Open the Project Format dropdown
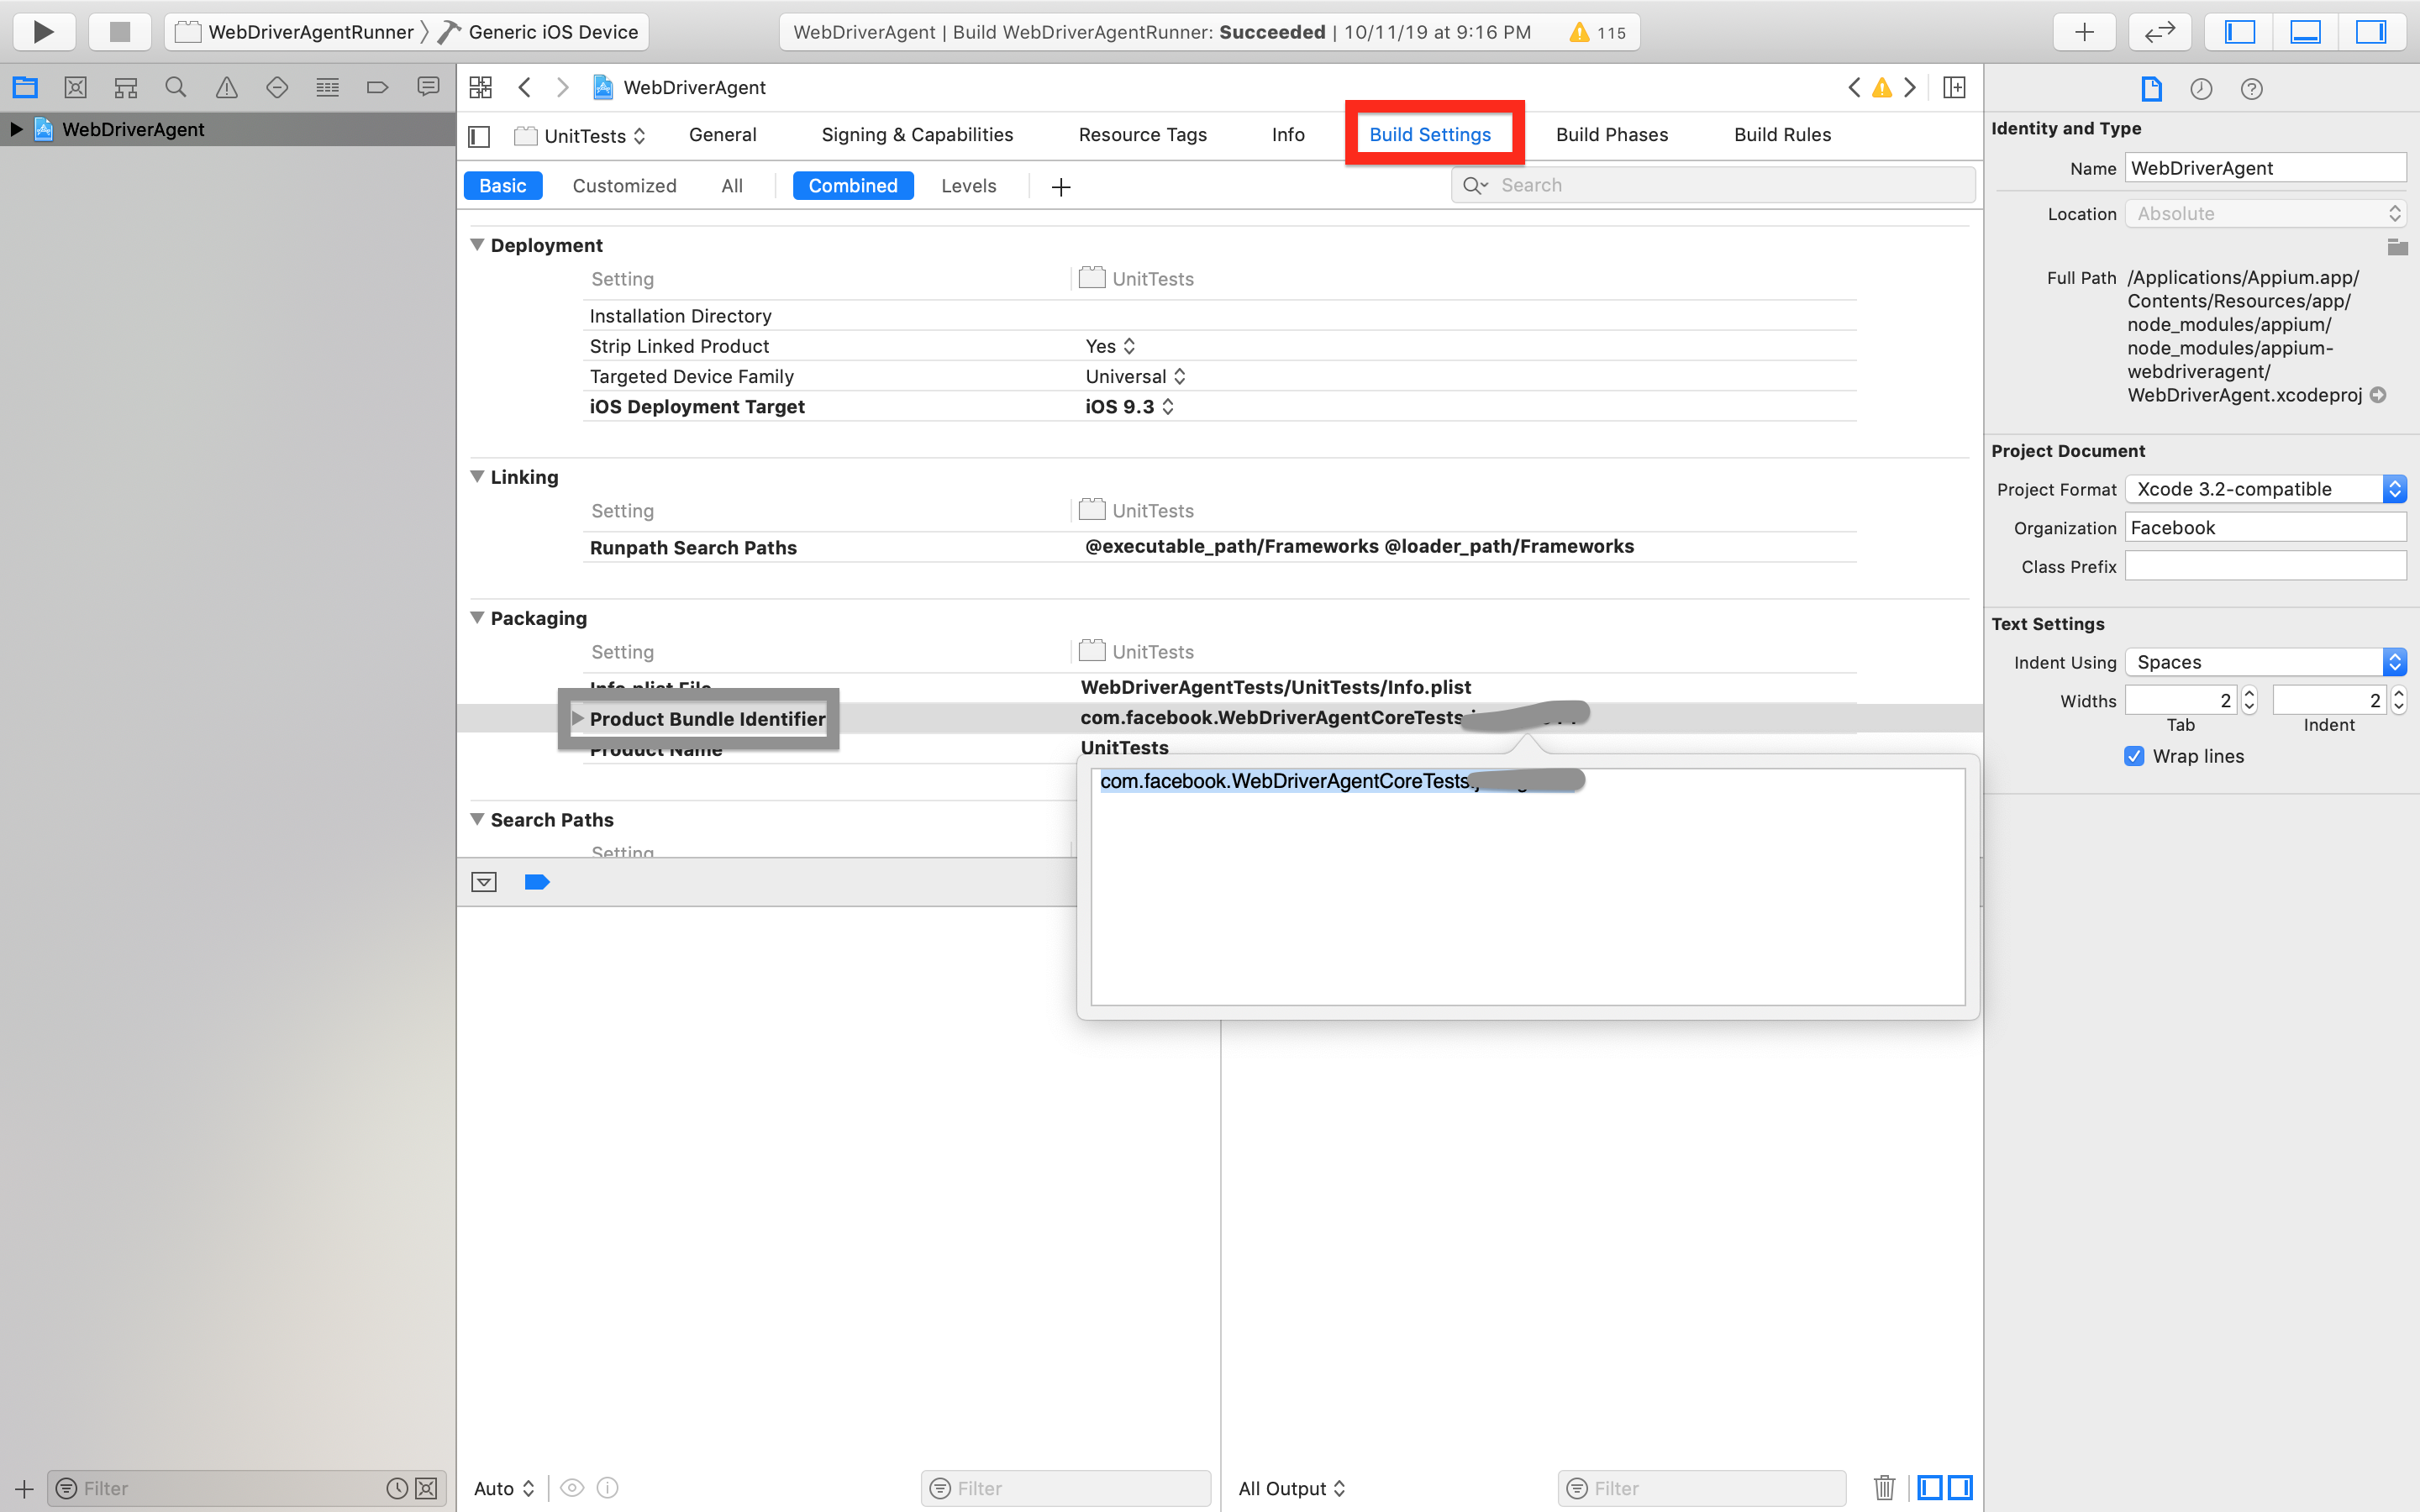Image resolution: width=2420 pixels, height=1512 pixels. tap(2264, 489)
